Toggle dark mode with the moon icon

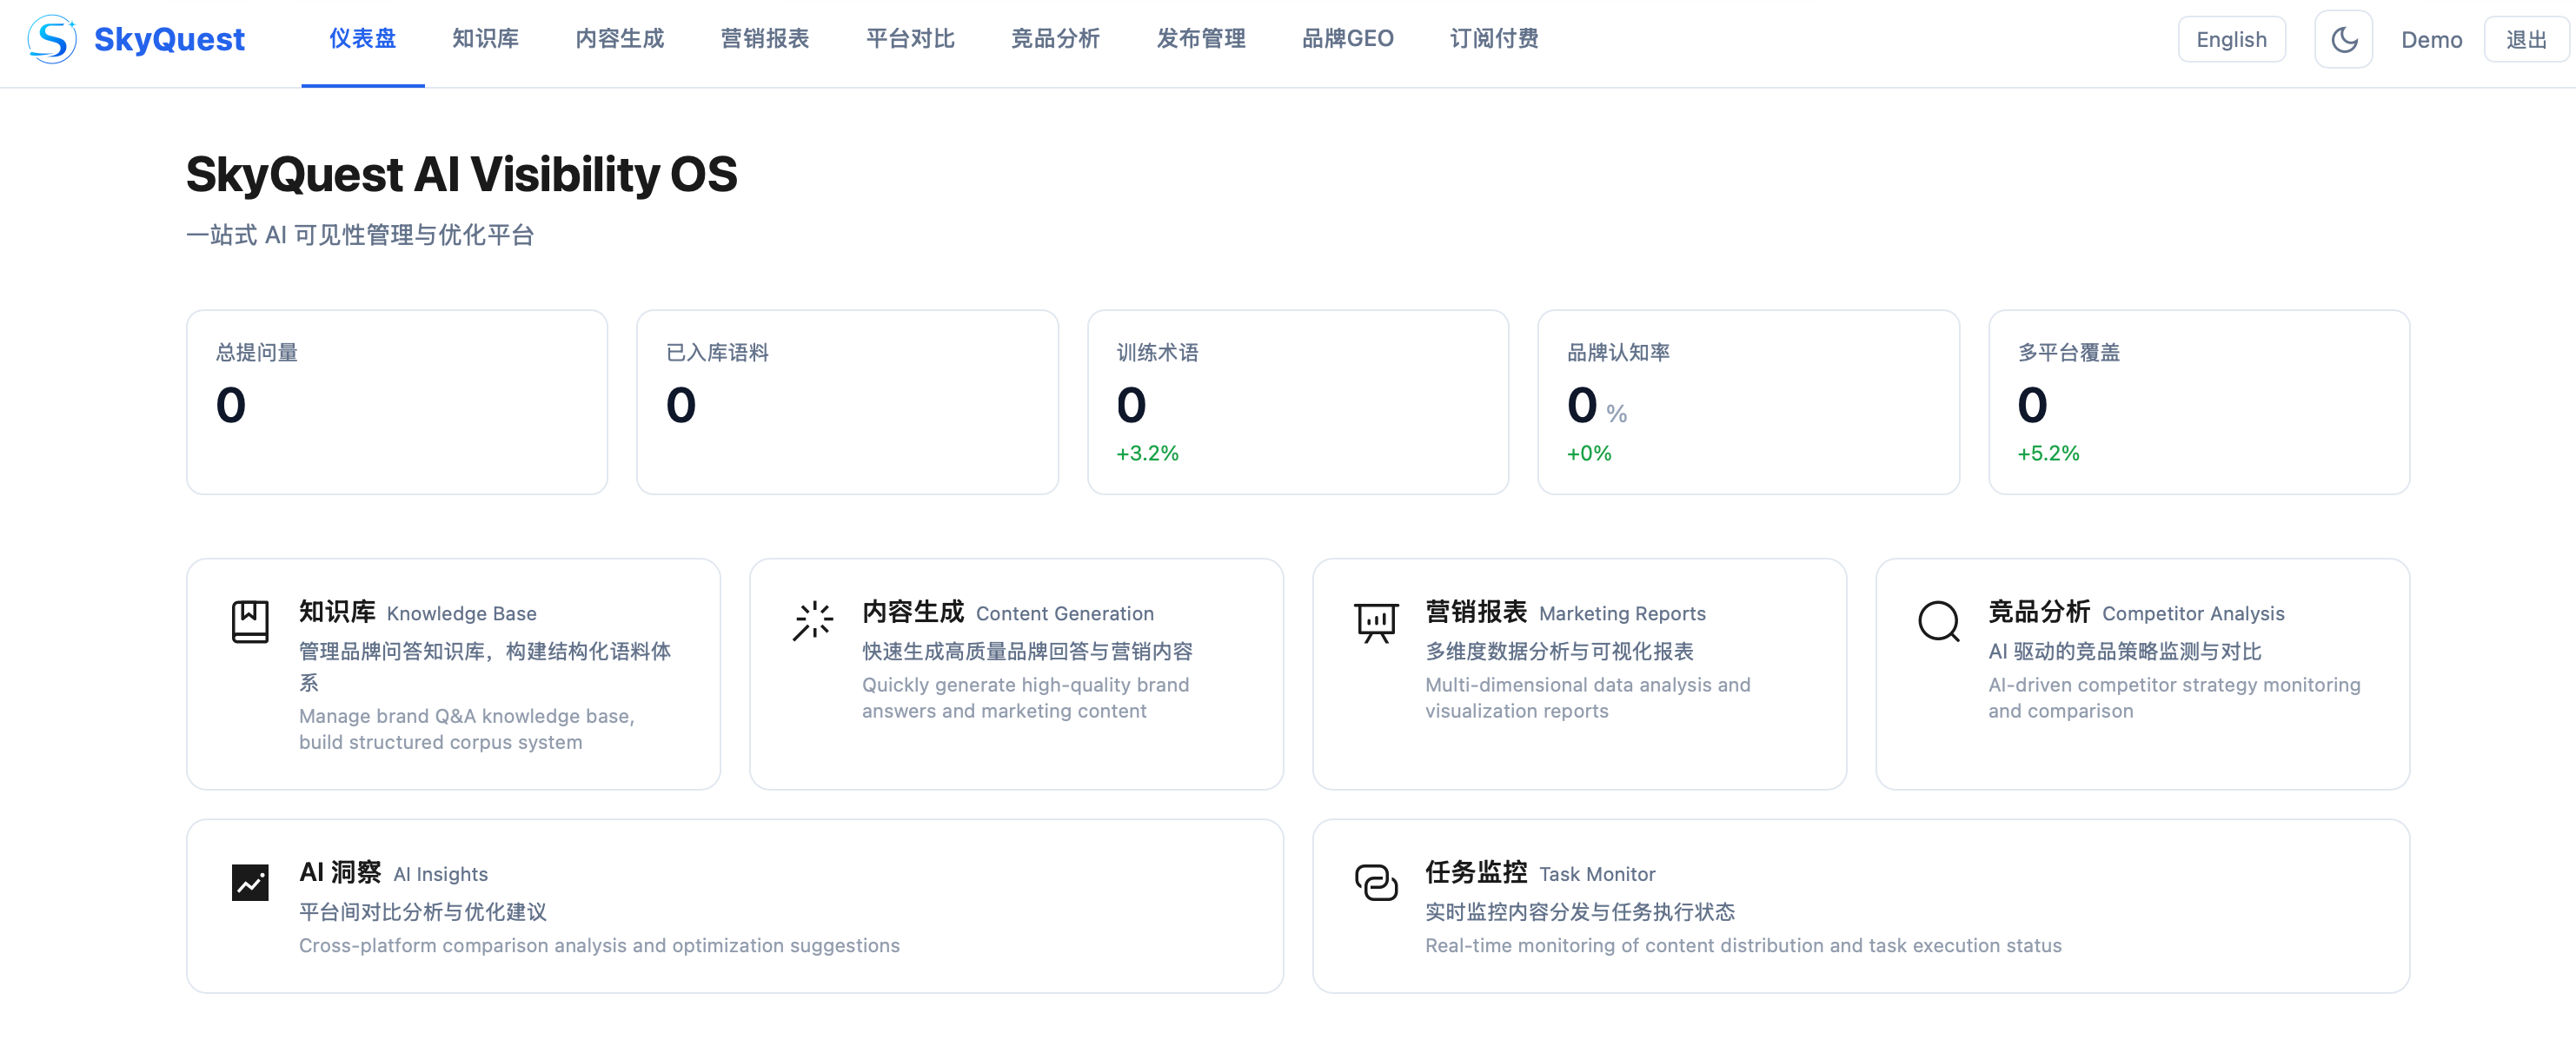point(2343,39)
